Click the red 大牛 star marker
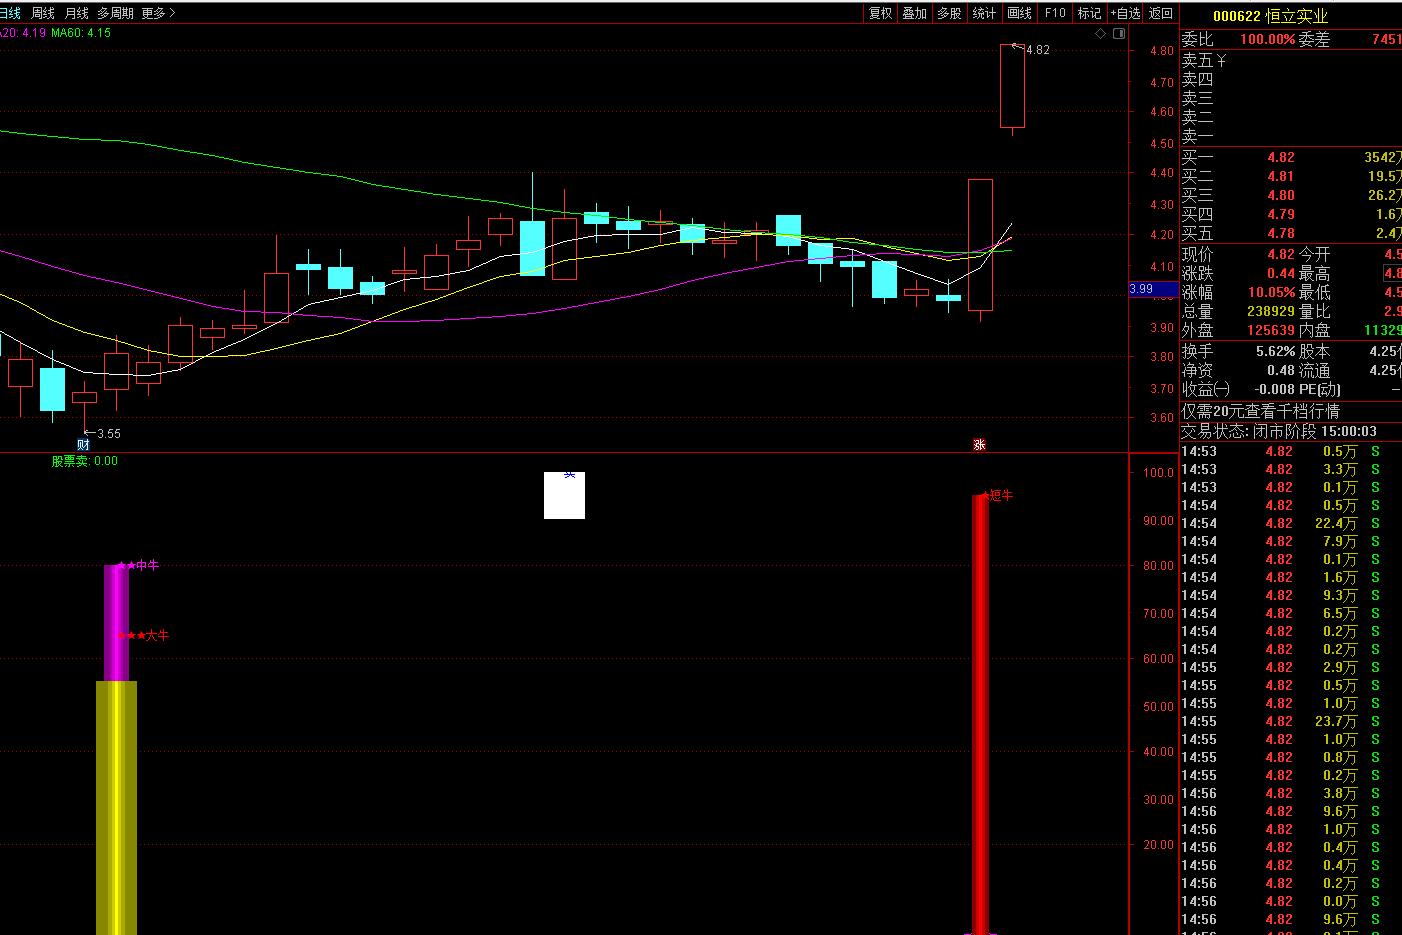Image resolution: width=1402 pixels, height=935 pixels. [131, 636]
